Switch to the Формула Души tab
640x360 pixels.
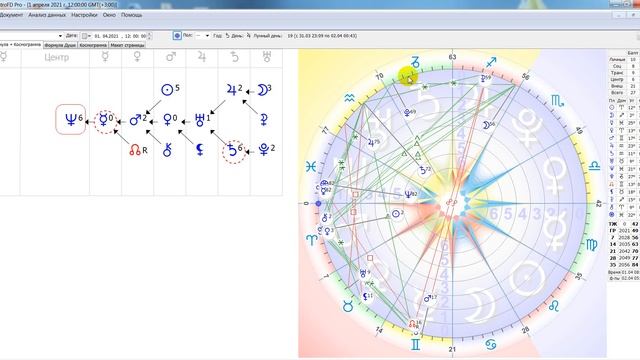(x=60, y=45)
